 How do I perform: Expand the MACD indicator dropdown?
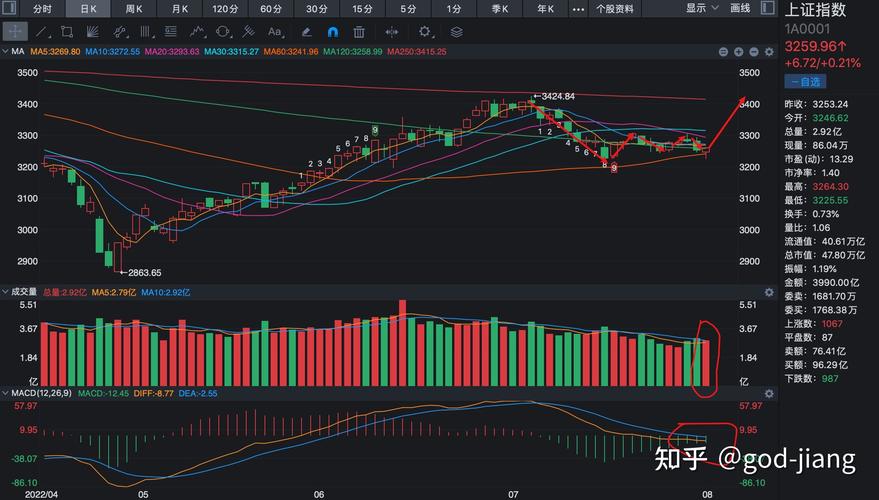click(5, 393)
